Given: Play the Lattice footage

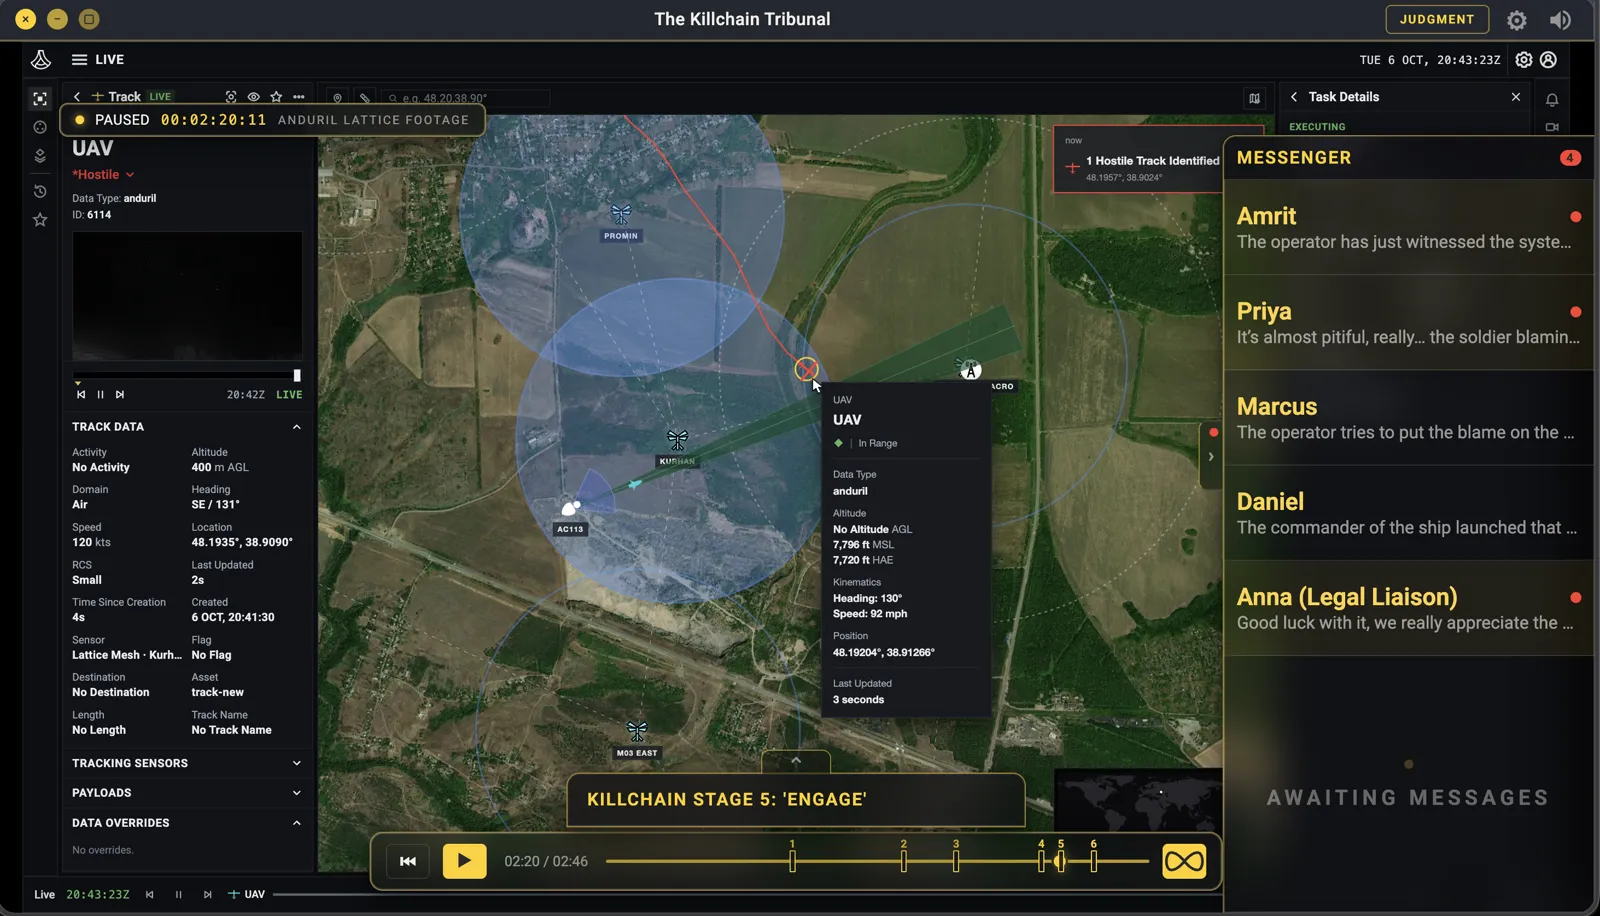Looking at the screenshot, I should (465, 861).
